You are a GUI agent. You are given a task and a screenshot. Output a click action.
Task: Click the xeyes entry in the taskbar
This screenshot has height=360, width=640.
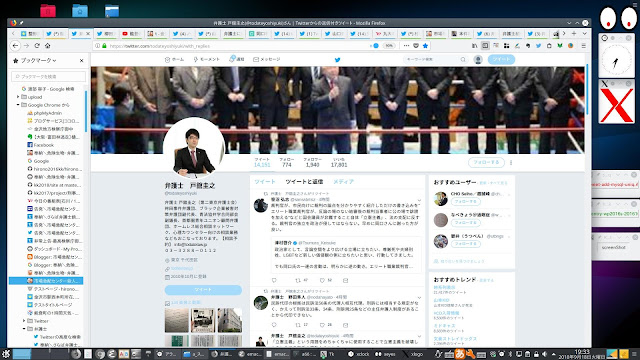[385, 354]
